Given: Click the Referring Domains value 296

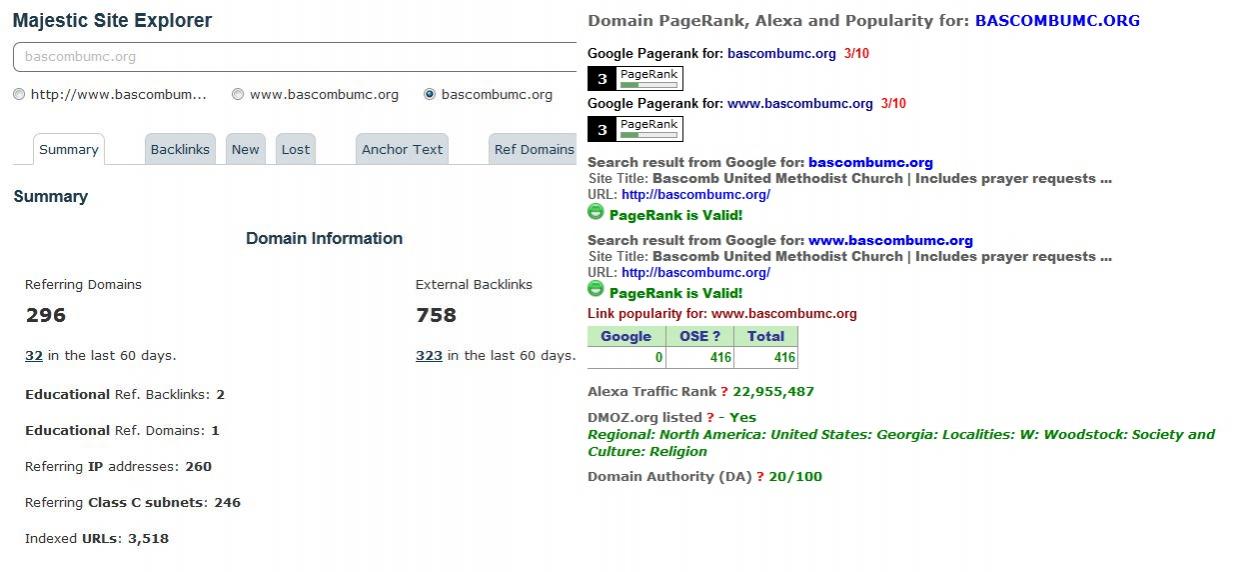Looking at the screenshot, I should (45, 316).
